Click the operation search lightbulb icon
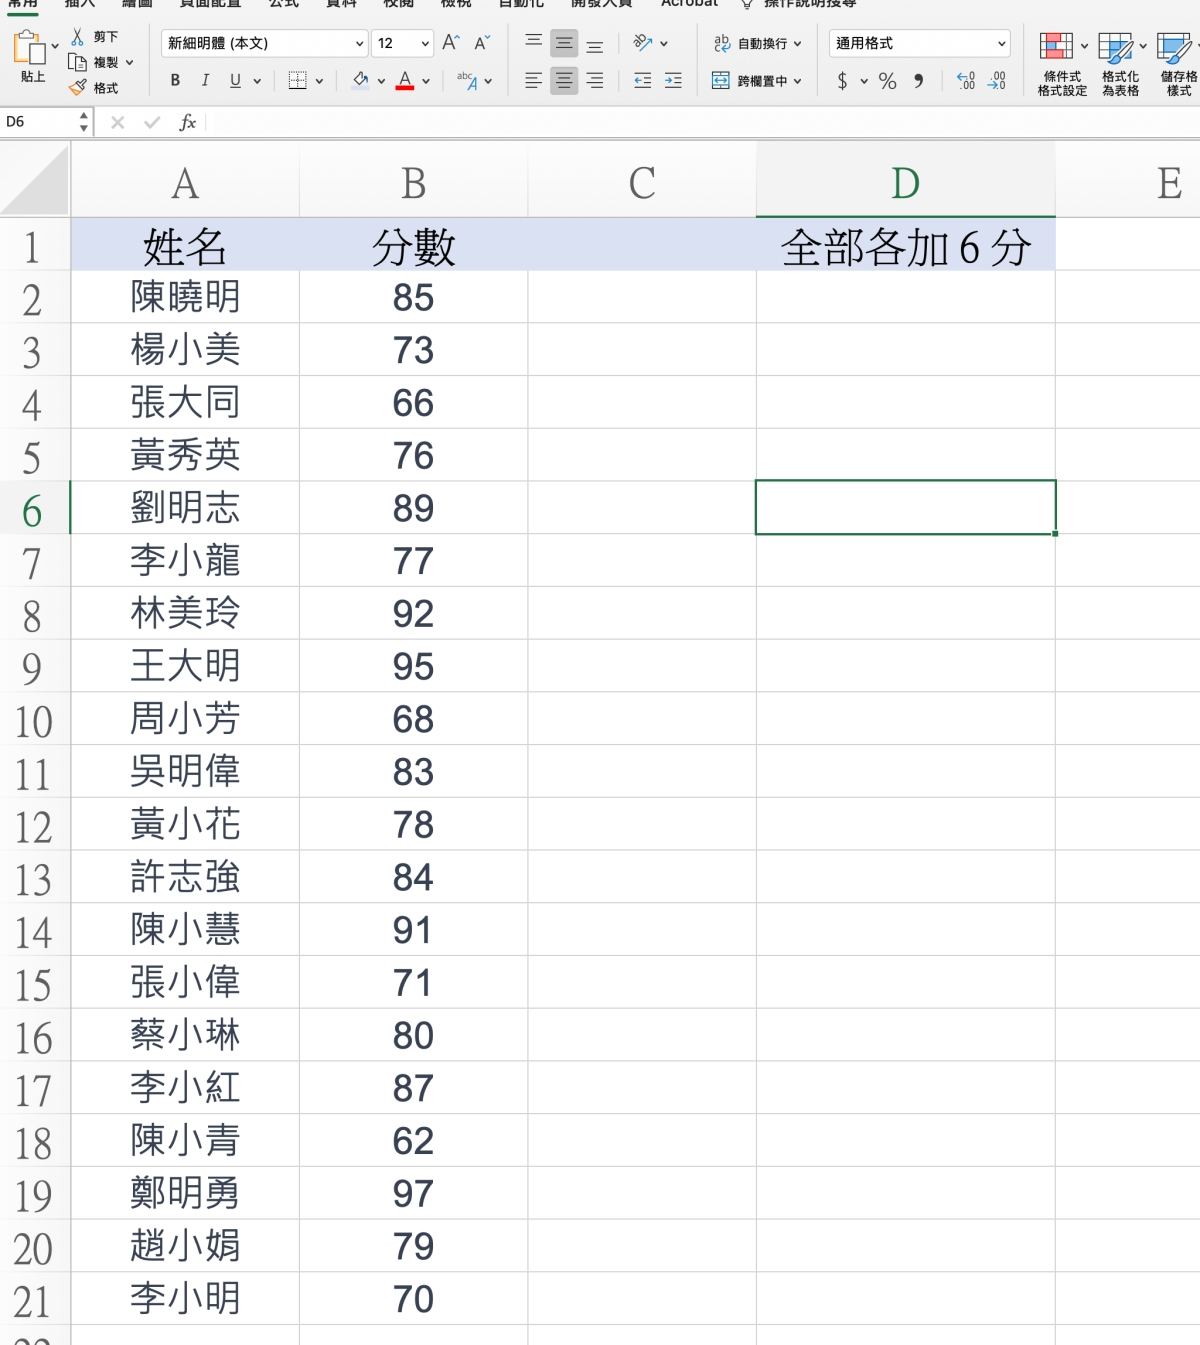 click(x=747, y=4)
